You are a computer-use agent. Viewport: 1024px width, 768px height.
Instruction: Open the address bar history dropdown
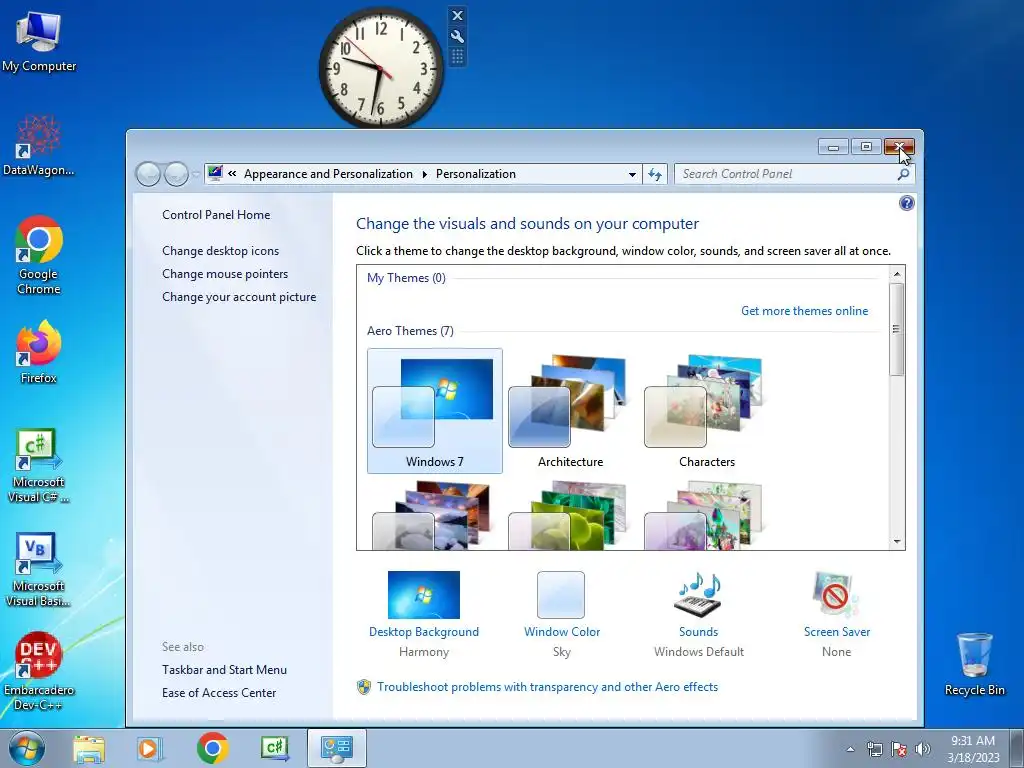(632, 174)
